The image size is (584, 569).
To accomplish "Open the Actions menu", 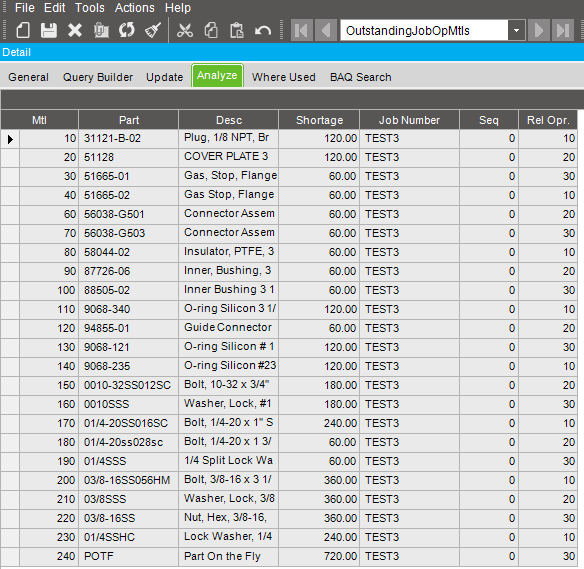I will (134, 8).
